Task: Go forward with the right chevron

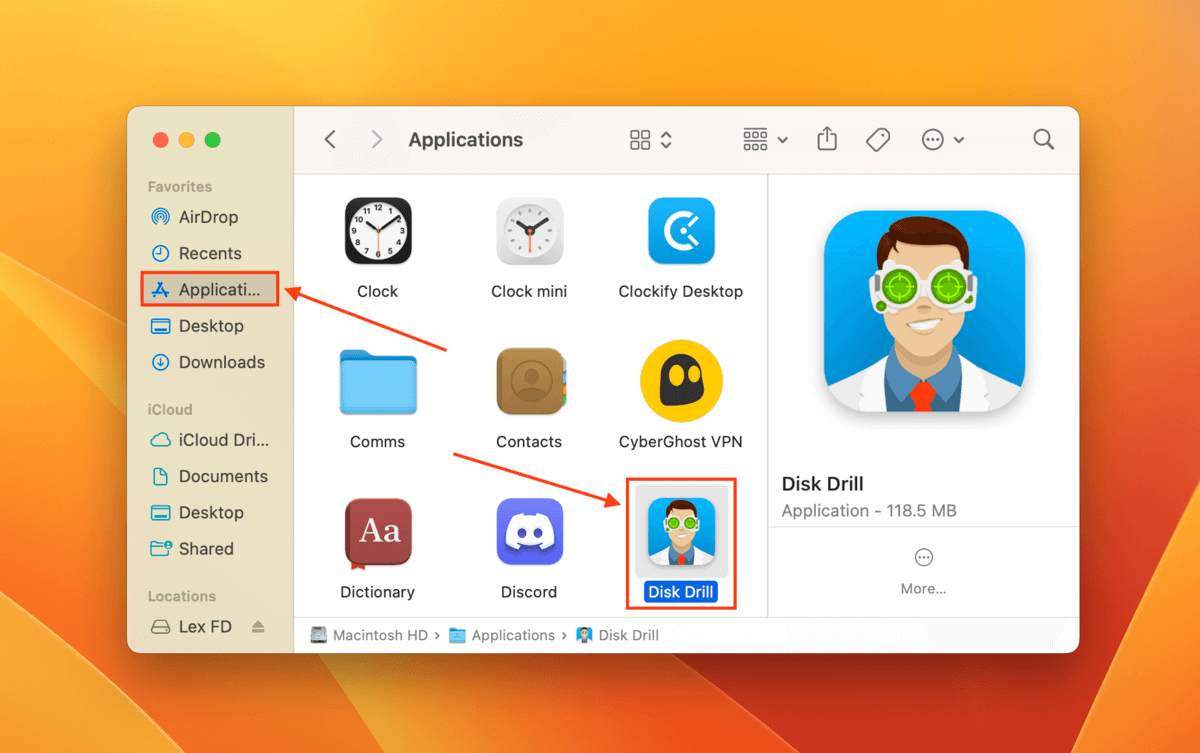Action: pyautogui.click(x=377, y=140)
